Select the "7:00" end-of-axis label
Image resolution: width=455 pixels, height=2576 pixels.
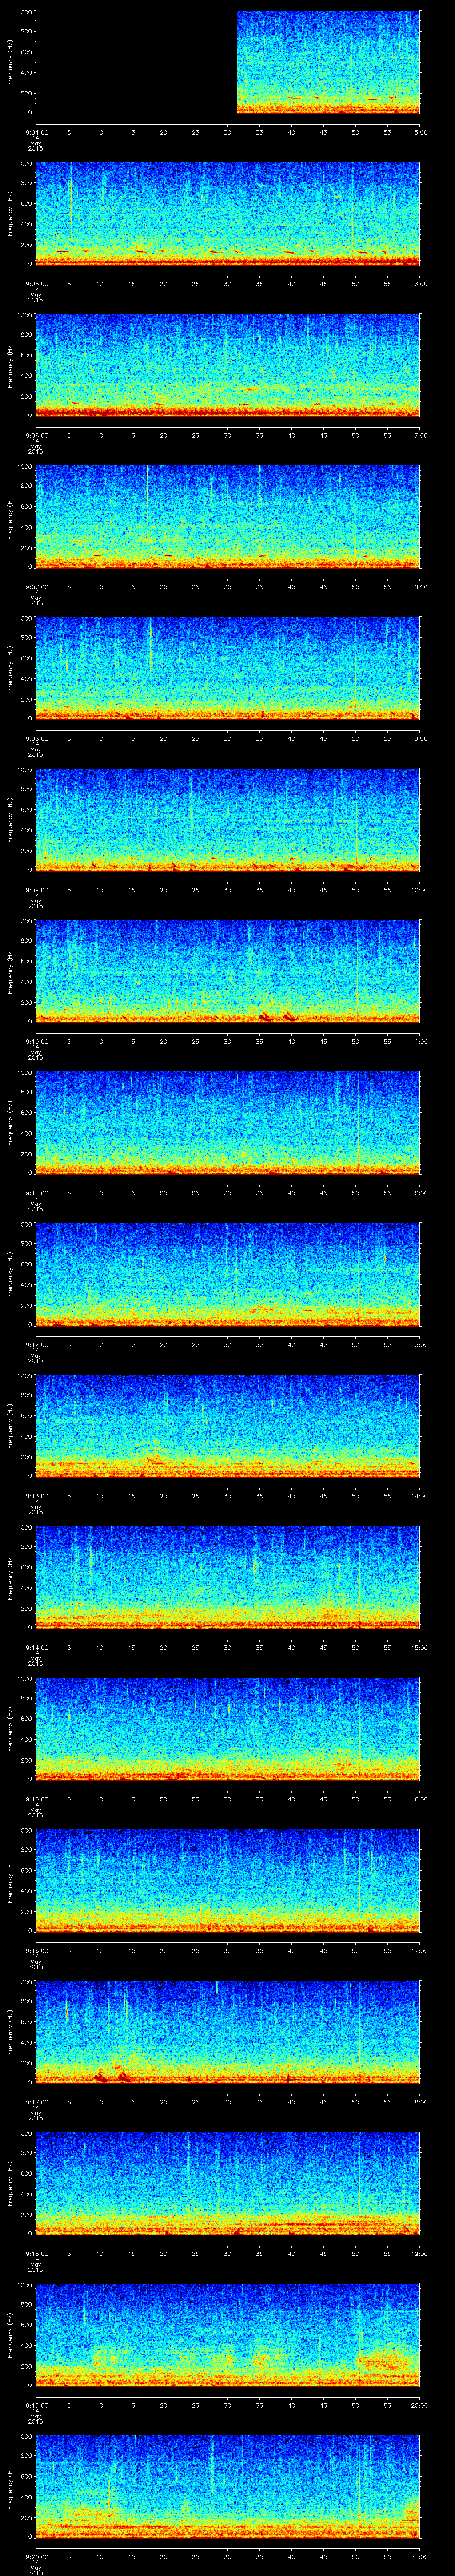[x=421, y=435]
